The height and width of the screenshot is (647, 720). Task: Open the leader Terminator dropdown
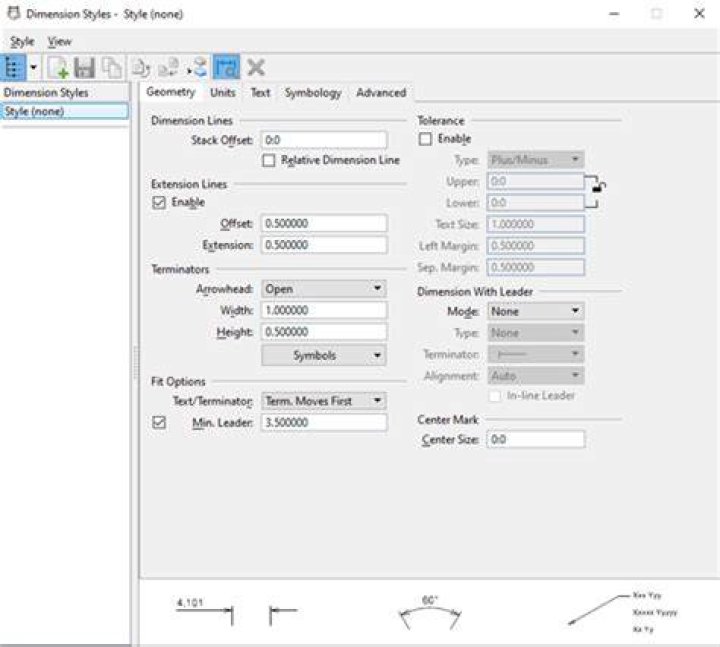pyautogui.click(x=535, y=354)
